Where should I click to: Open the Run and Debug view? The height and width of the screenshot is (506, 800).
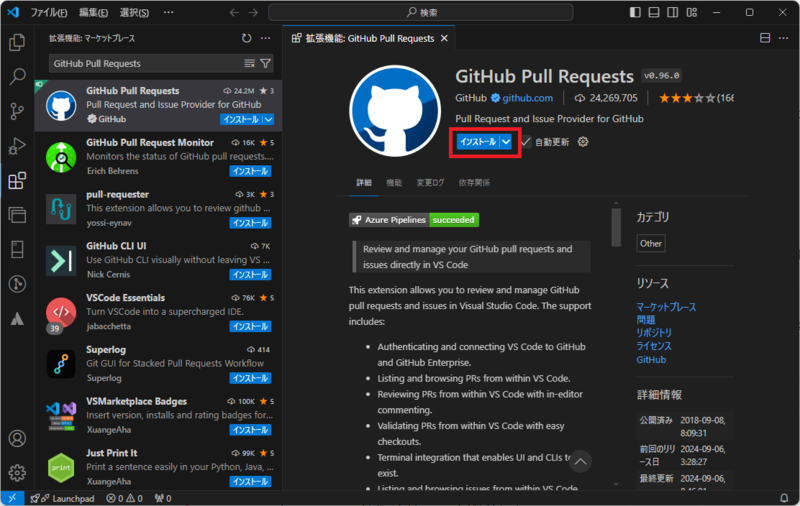coord(17,146)
